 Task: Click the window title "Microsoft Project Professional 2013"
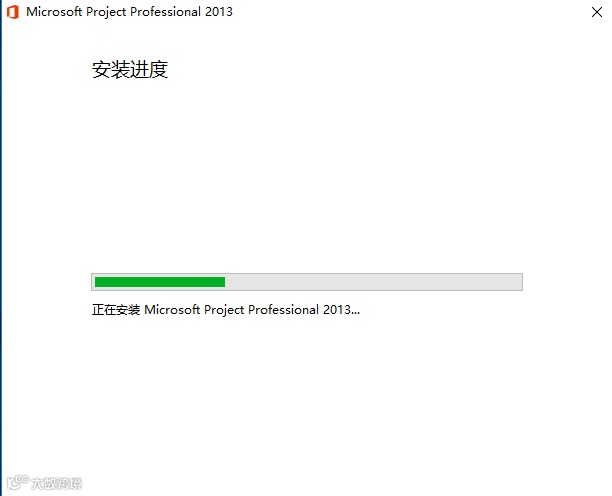pos(129,12)
